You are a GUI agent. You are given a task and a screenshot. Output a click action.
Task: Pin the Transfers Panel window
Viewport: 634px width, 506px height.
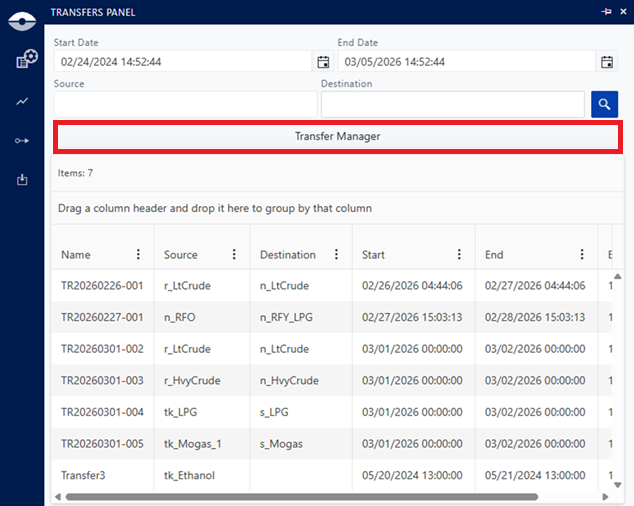(x=605, y=11)
